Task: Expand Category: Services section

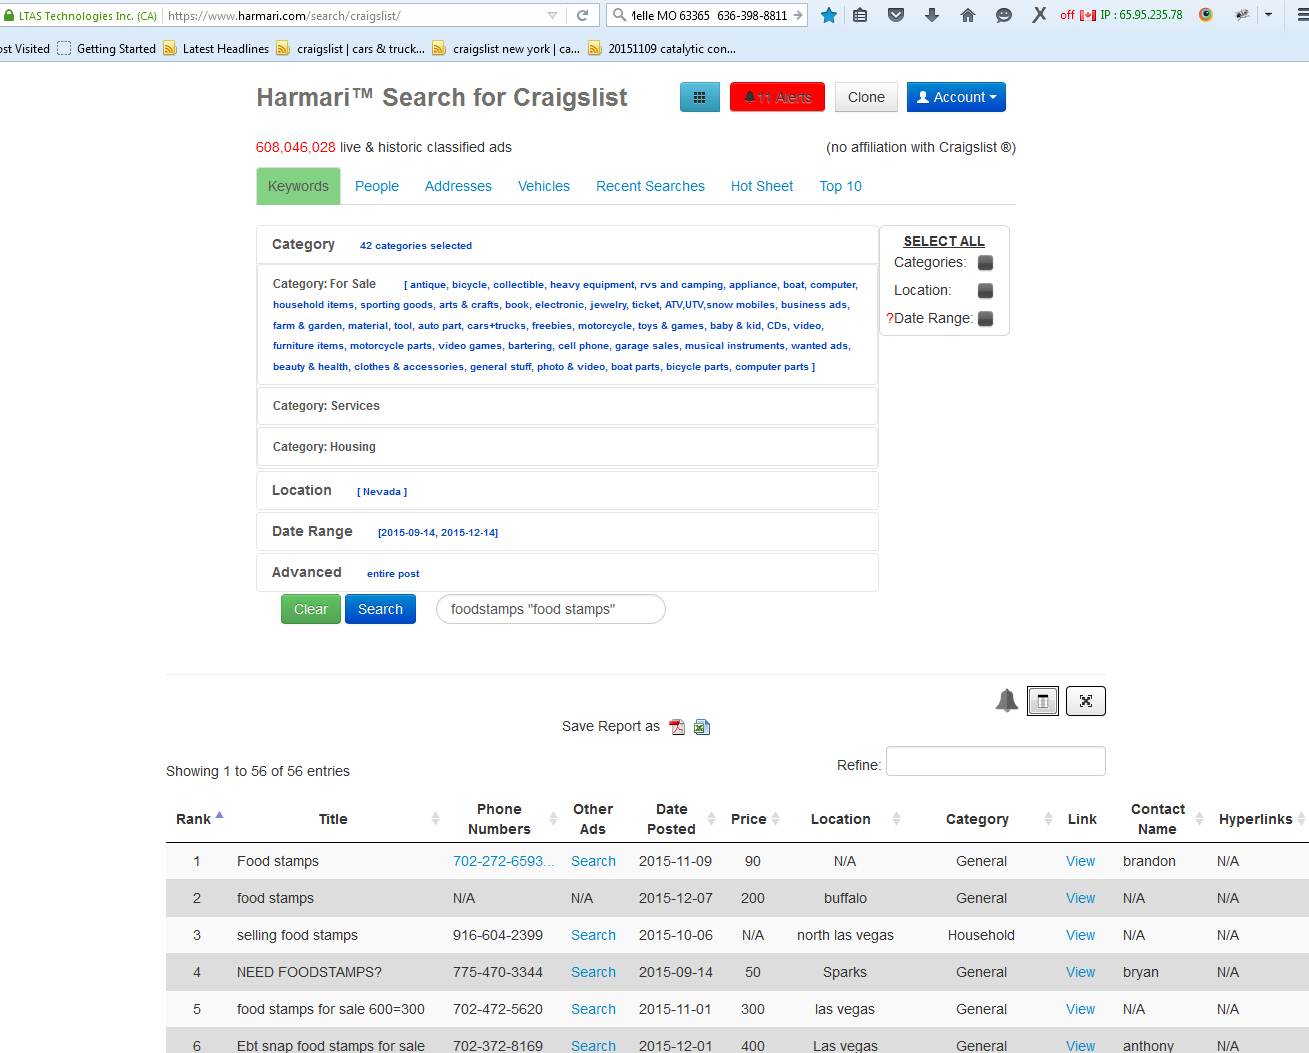Action: (567, 406)
